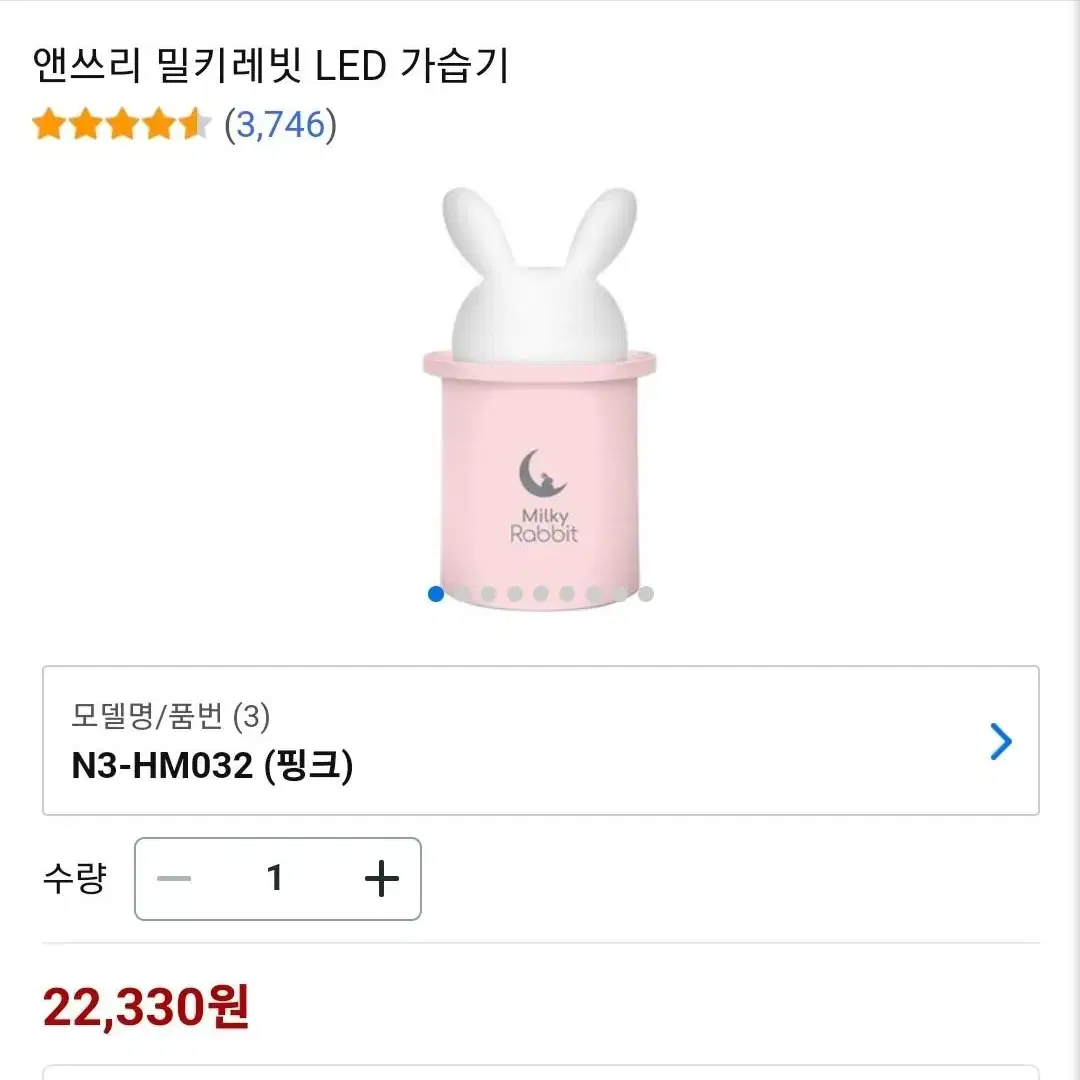The height and width of the screenshot is (1080, 1080).
Task: Tap the orange star rating
Action: click(121, 124)
